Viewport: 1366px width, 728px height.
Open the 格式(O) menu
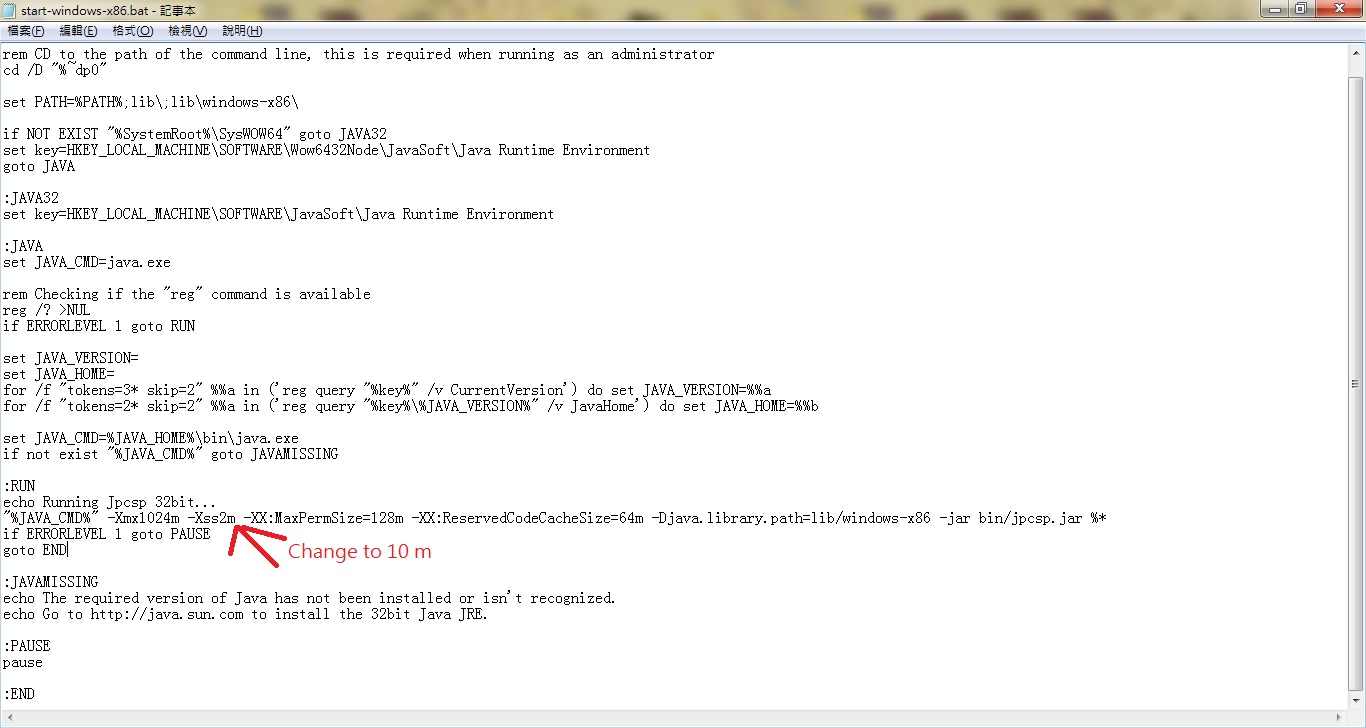[132, 31]
